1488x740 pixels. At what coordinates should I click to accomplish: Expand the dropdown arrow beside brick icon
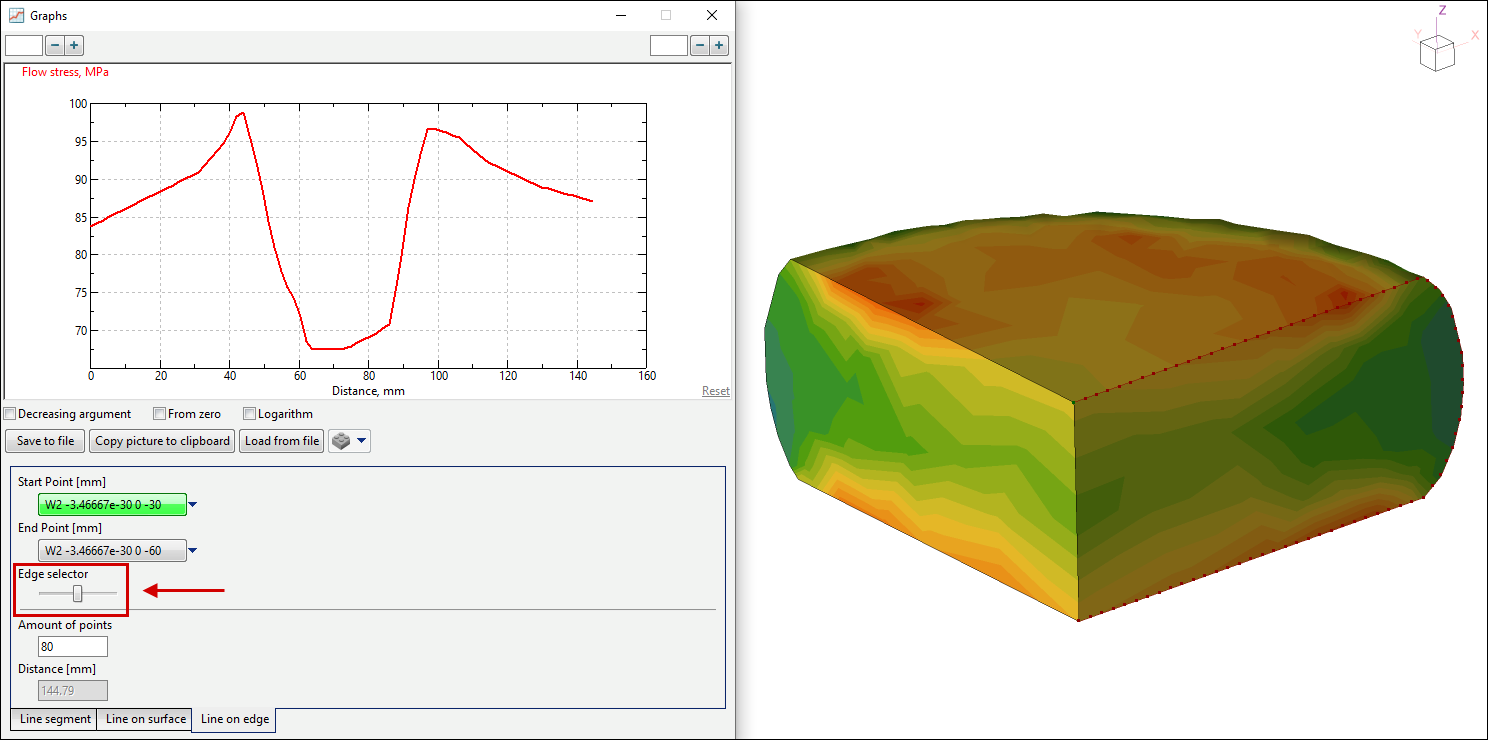pos(362,441)
